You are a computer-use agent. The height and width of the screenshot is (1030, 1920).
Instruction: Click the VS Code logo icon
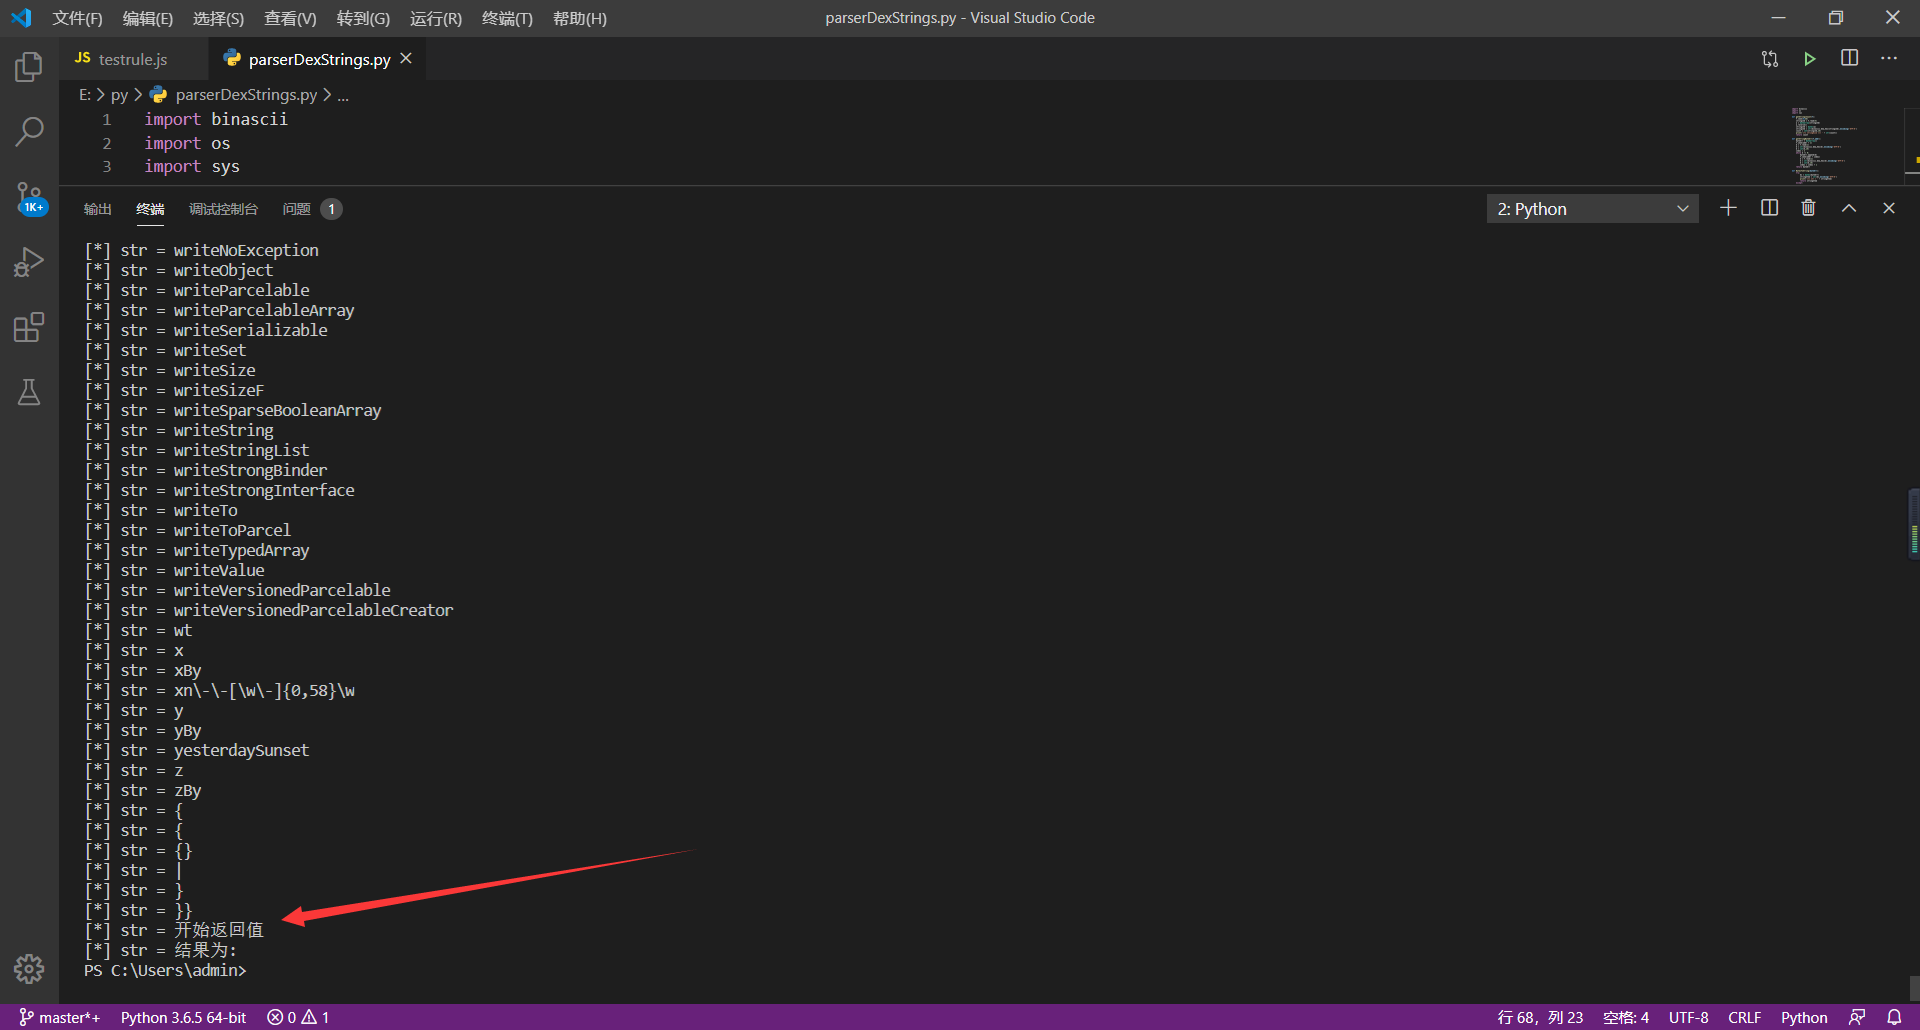point(21,18)
